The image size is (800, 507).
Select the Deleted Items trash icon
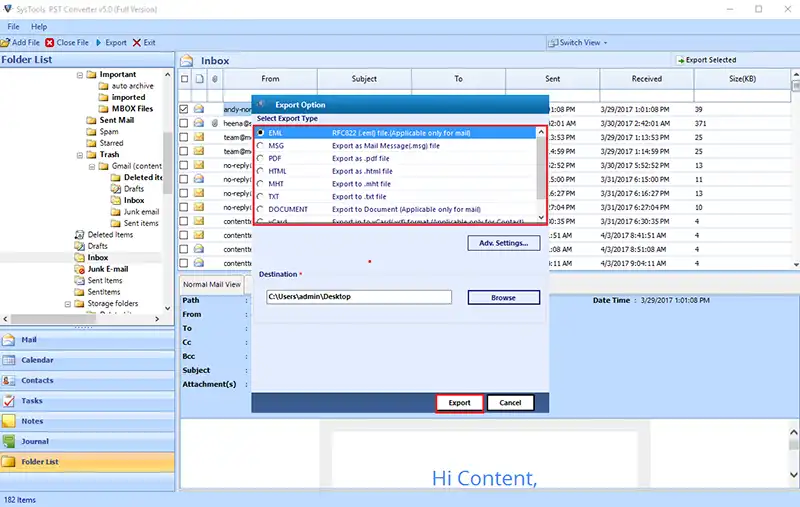pyautogui.click(x=79, y=235)
